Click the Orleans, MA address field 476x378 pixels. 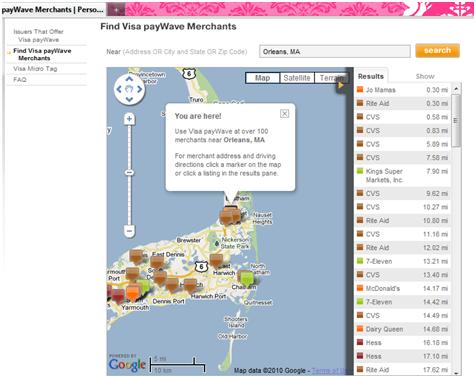[x=335, y=52]
